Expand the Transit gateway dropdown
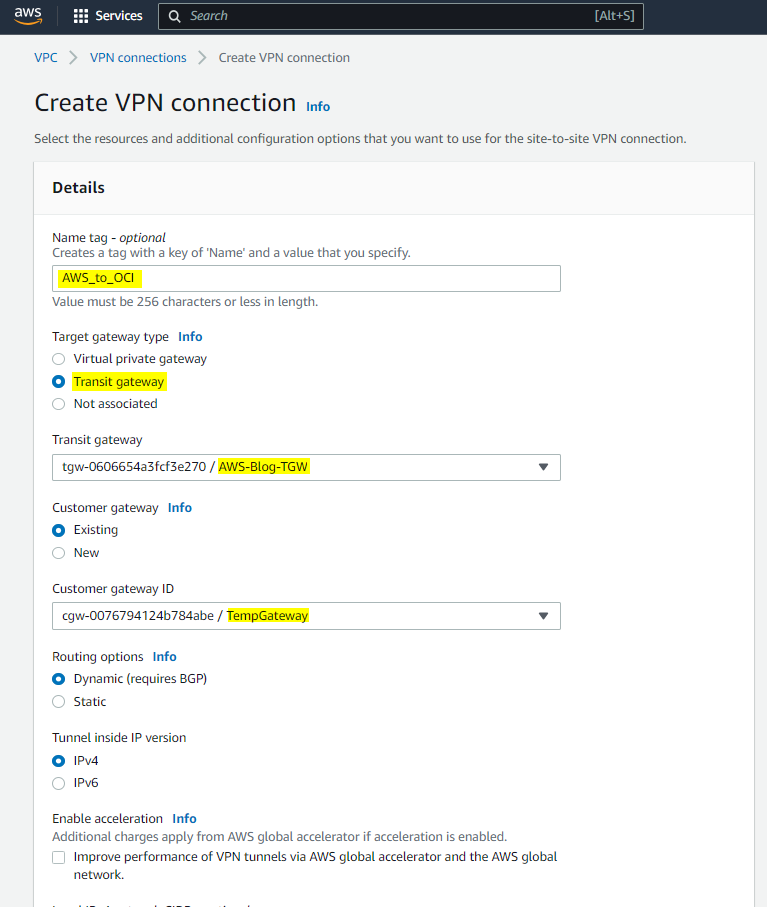The height and width of the screenshot is (907, 767). click(306, 467)
